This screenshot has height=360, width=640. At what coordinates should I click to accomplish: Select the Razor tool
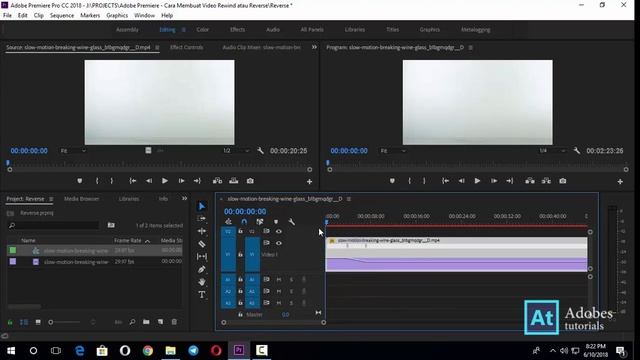pyautogui.click(x=202, y=244)
